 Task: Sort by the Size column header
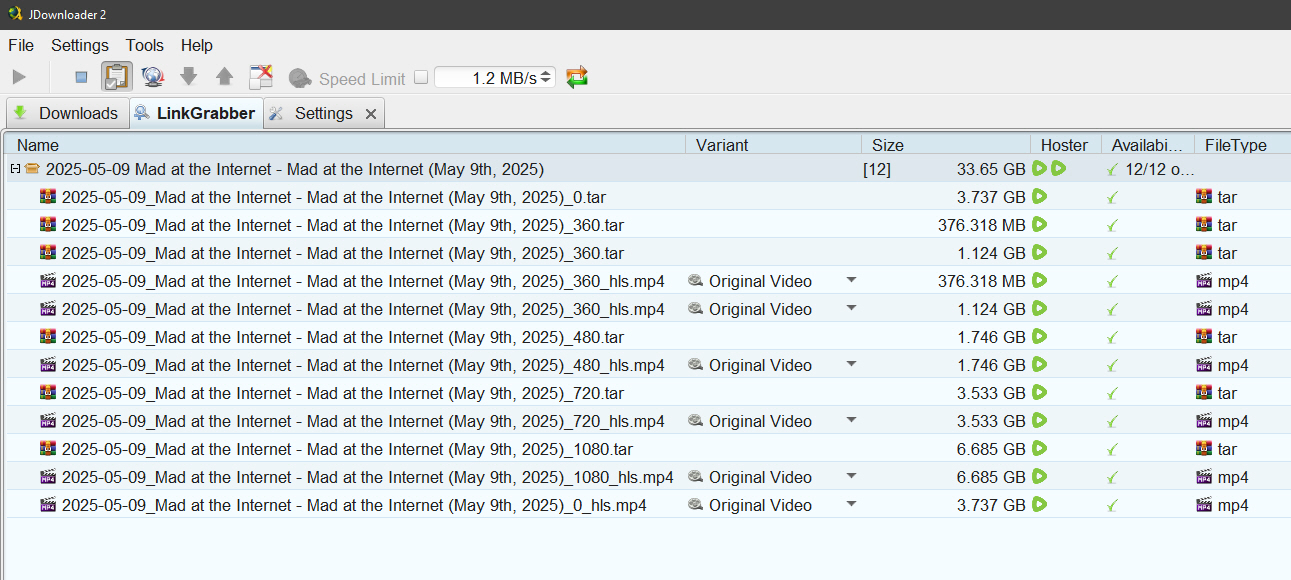point(947,145)
